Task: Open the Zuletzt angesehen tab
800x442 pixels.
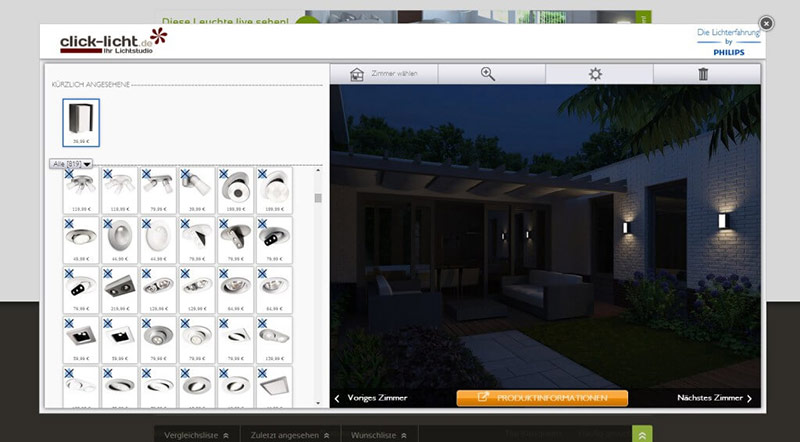Action: (290, 436)
